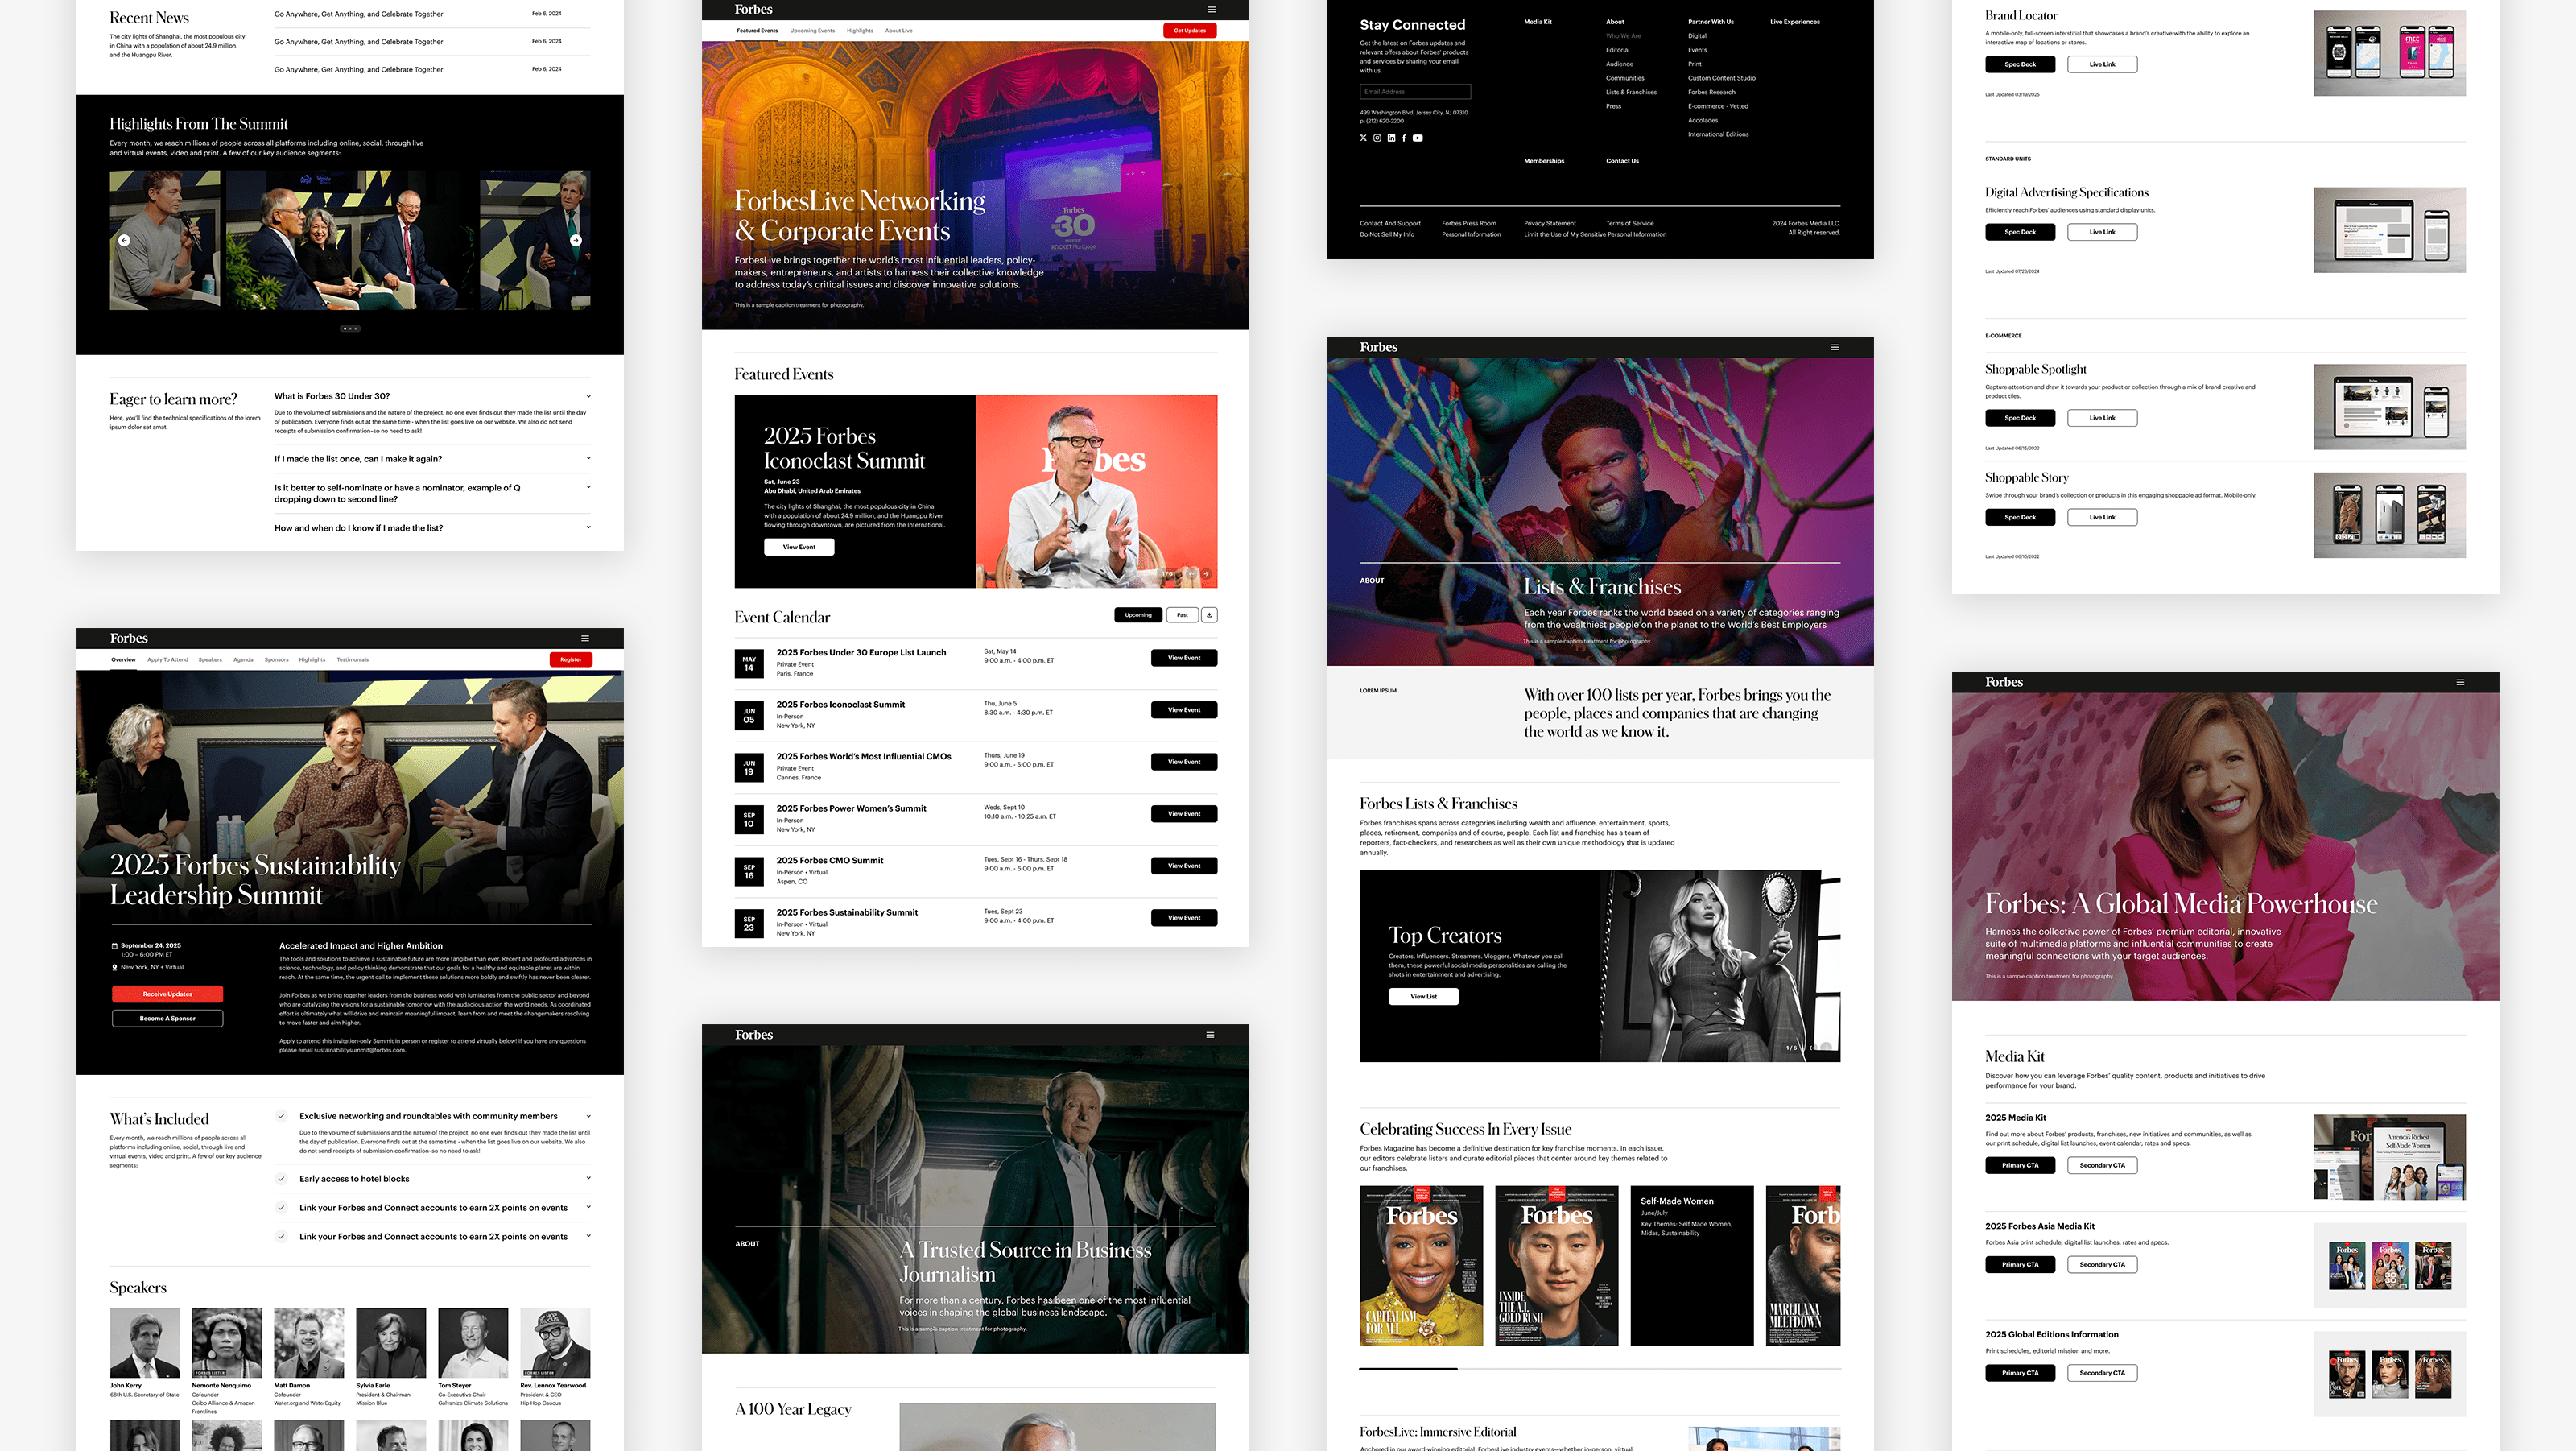Click next arrow on Top Creators carousel
Image resolution: width=2576 pixels, height=1451 pixels.
(x=1826, y=1047)
